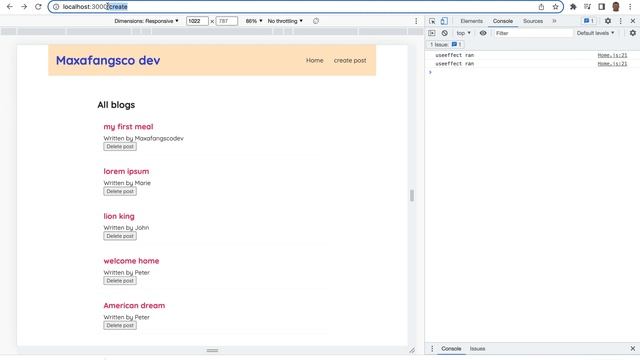
Task: Toggle the browser side panel icon
Action: click(x=602, y=7)
